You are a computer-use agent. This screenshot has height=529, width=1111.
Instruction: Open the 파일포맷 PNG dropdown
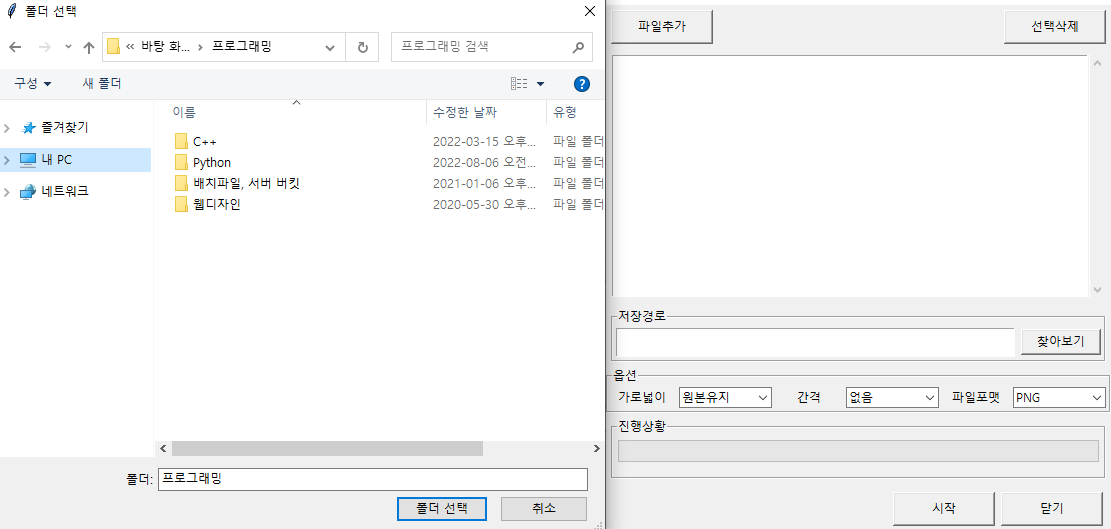tap(1059, 397)
